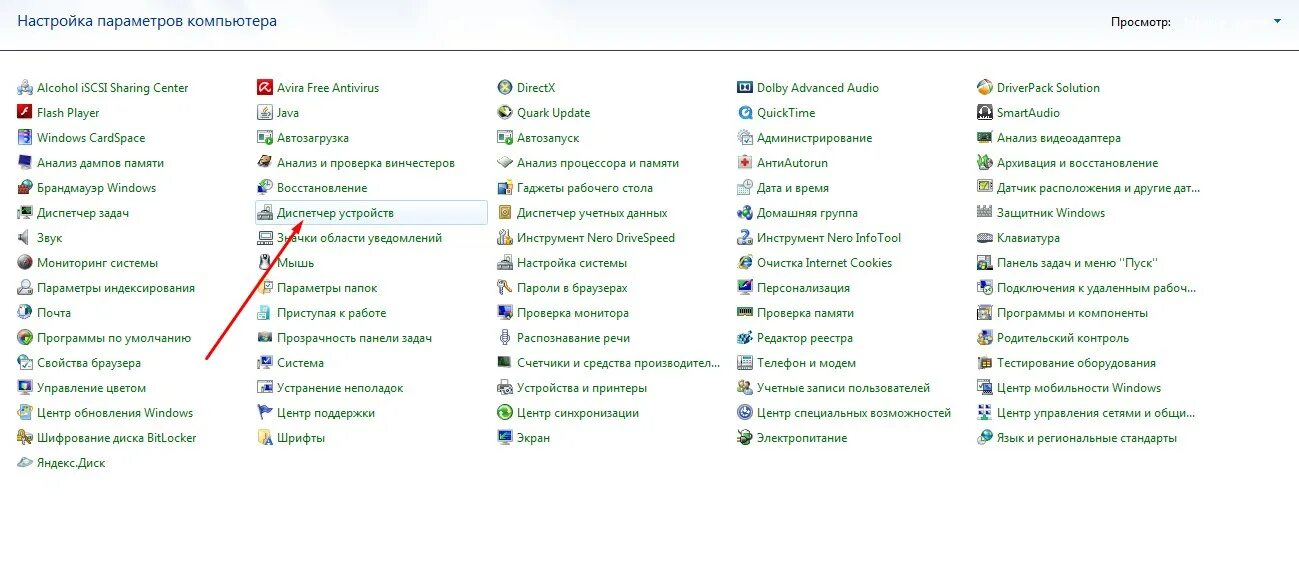Open the QuickTime icon
This screenshot has height=569, width=1299.
[745, 113]
